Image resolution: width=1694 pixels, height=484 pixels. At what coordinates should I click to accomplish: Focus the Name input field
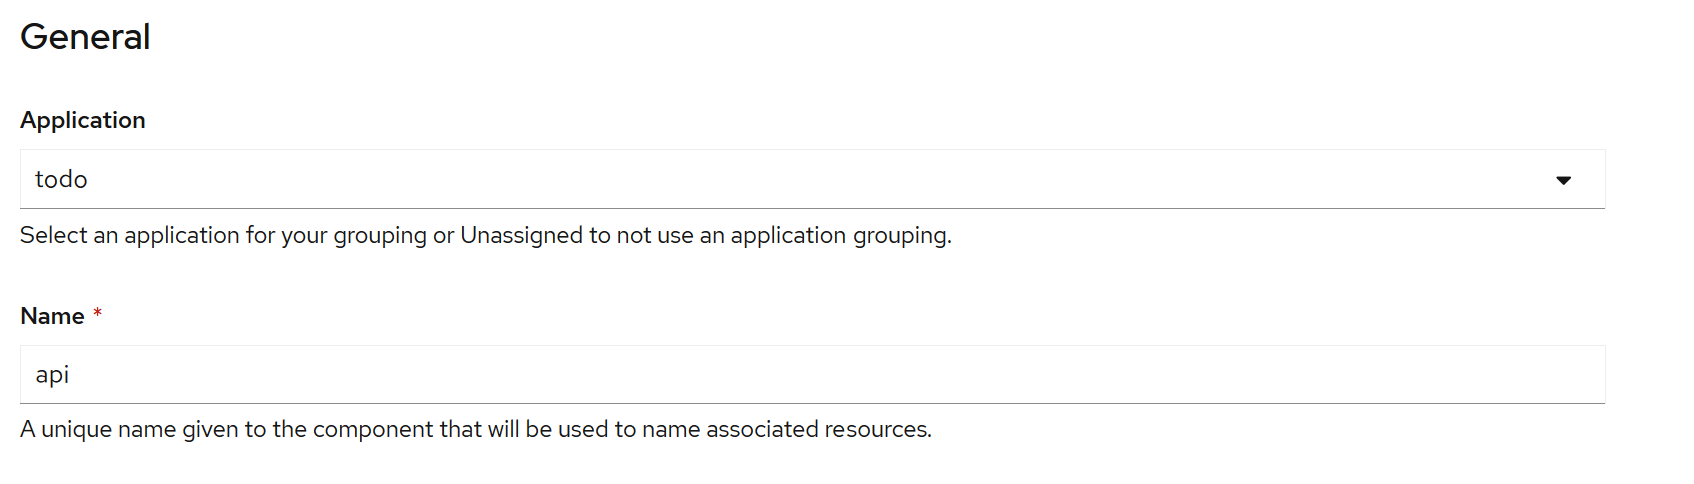[812, 374]
